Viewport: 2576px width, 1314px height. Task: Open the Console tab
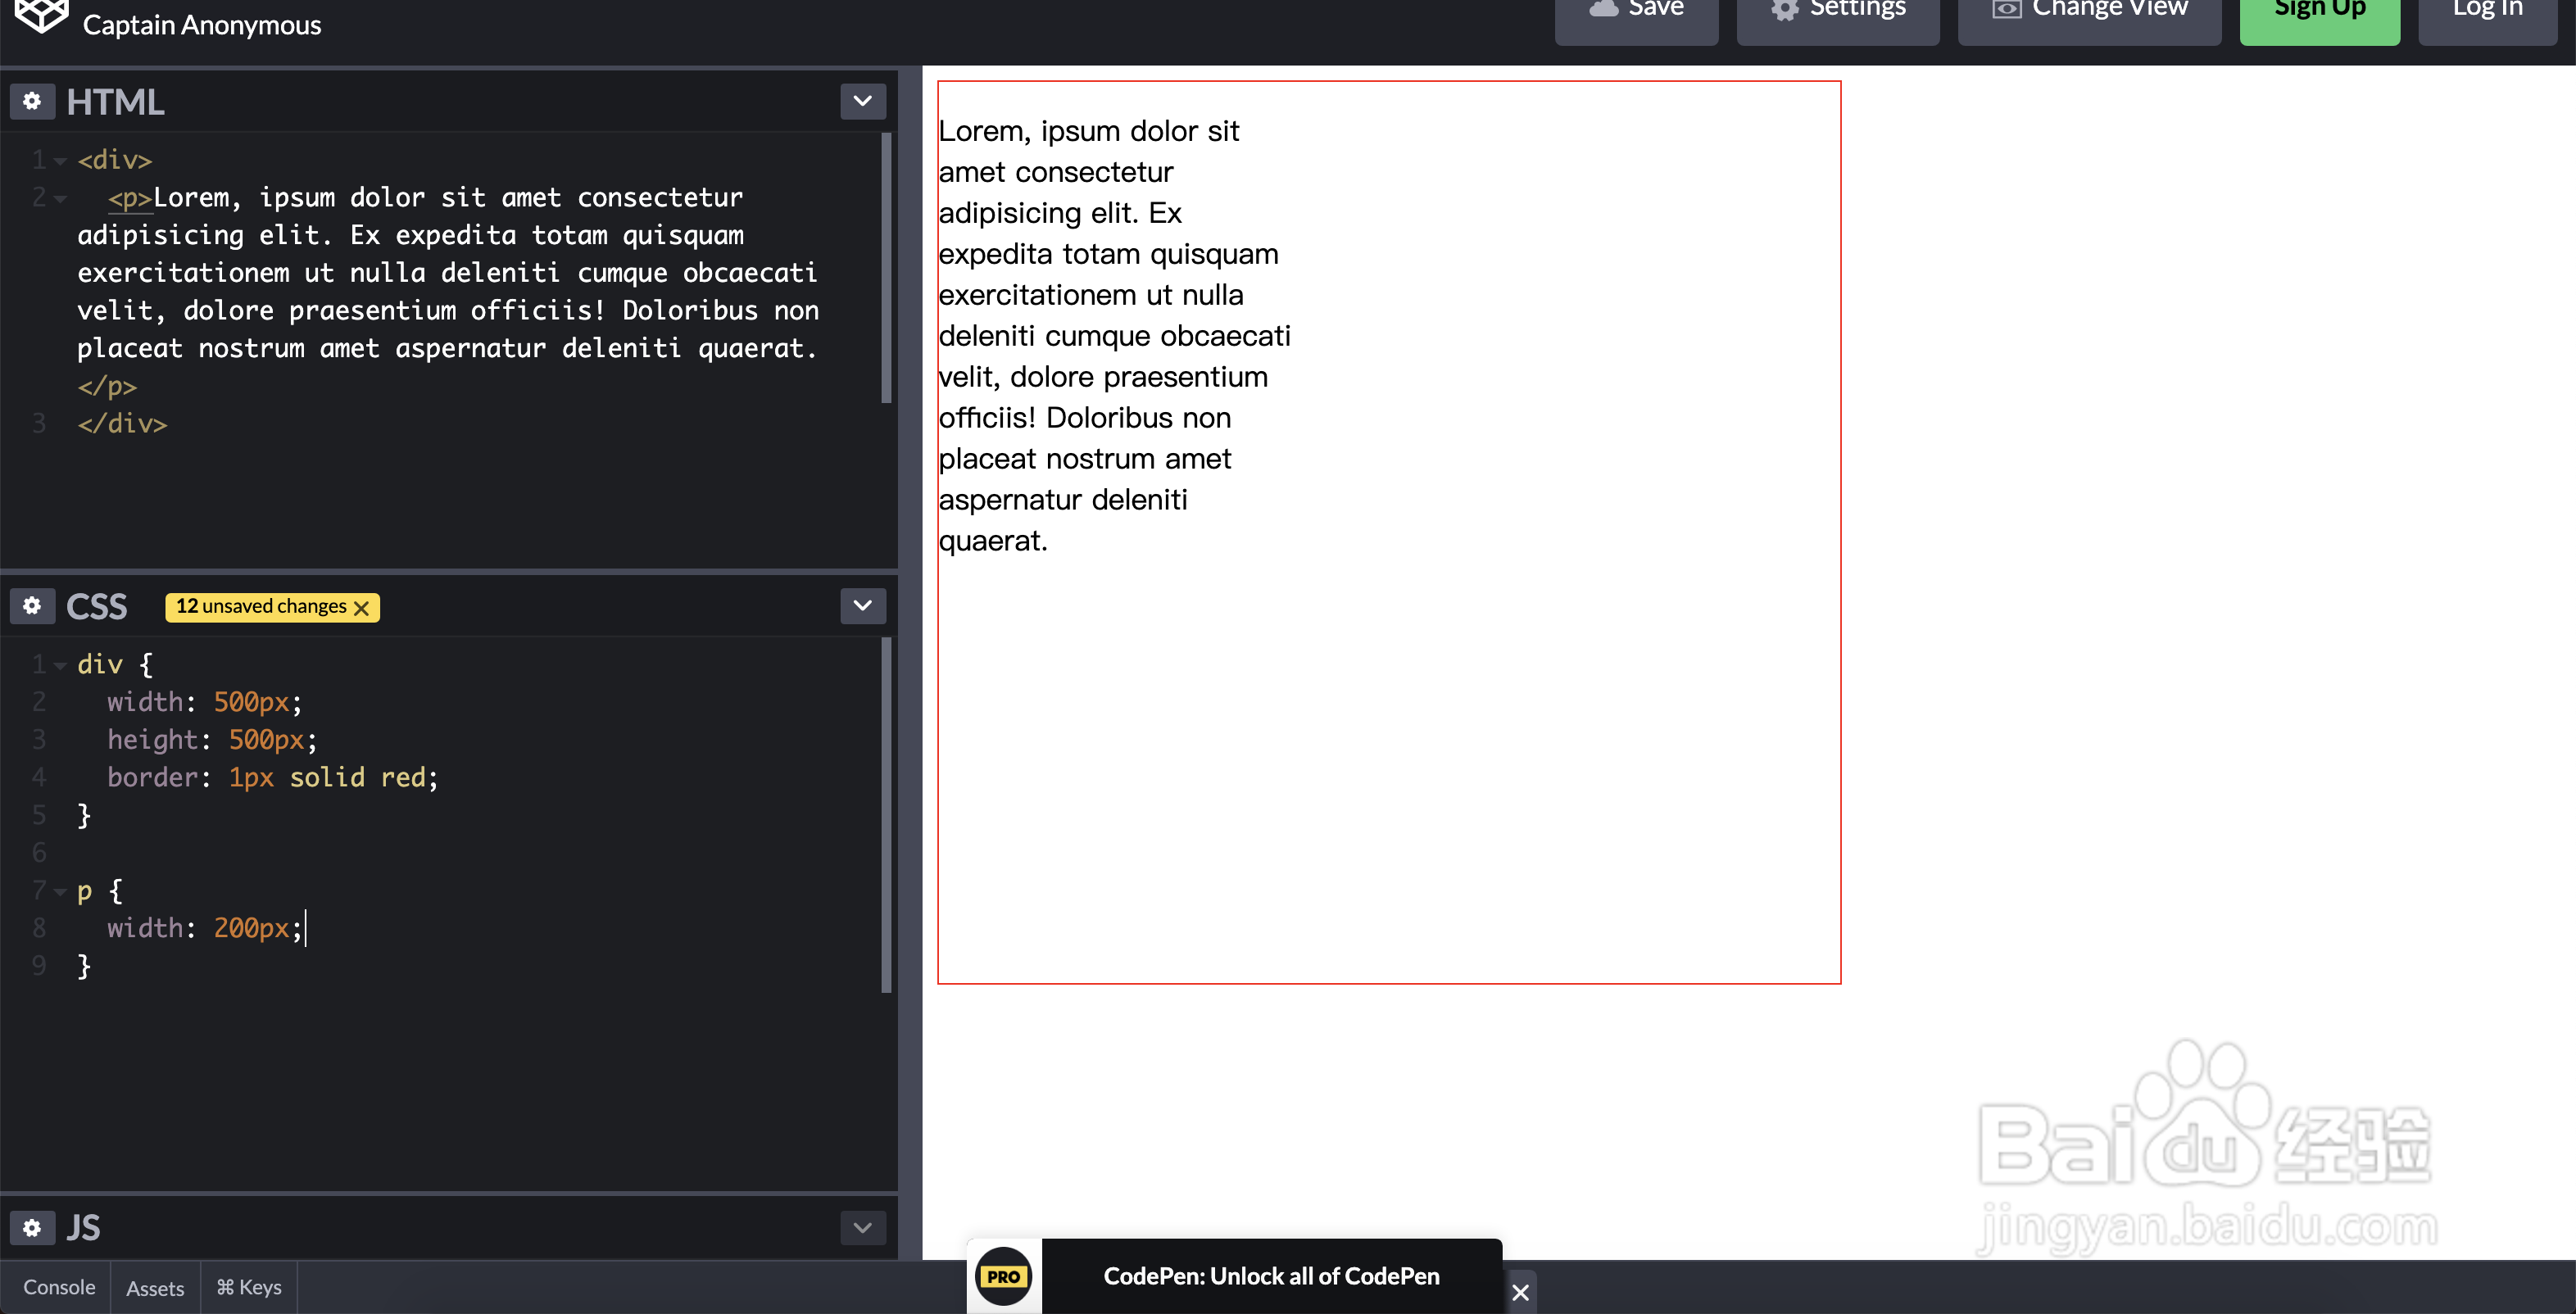pos(59,1287)
